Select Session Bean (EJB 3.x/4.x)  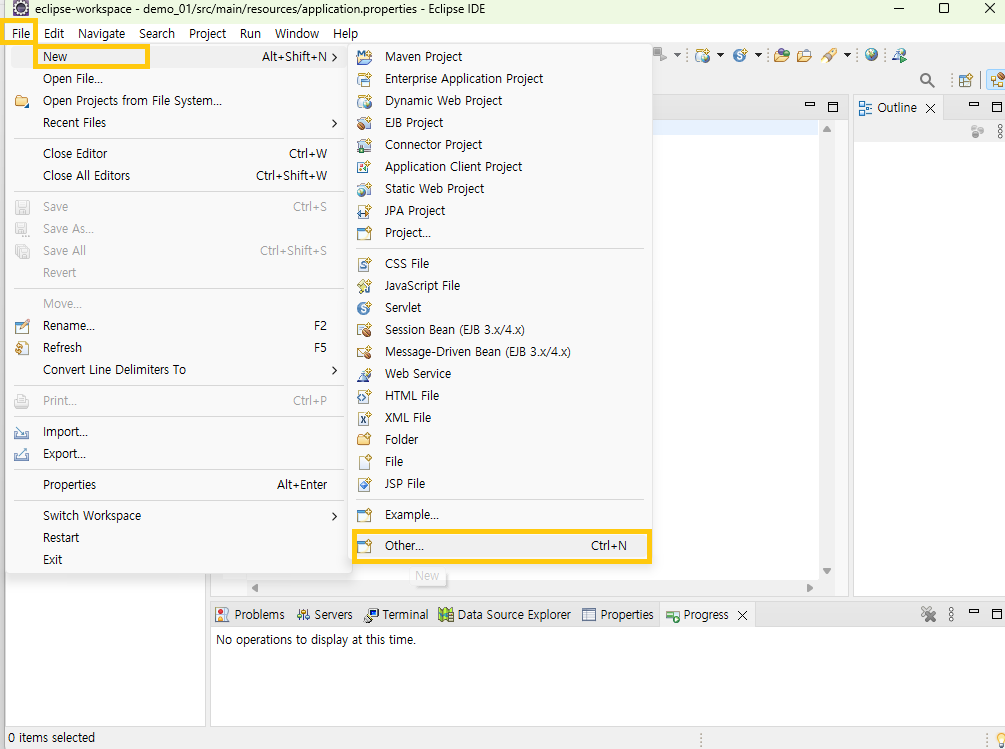[x=501, y=329]
